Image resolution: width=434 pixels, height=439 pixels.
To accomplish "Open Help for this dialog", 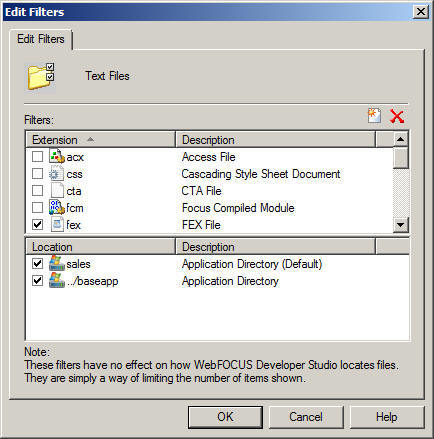I will click(387, 417).
